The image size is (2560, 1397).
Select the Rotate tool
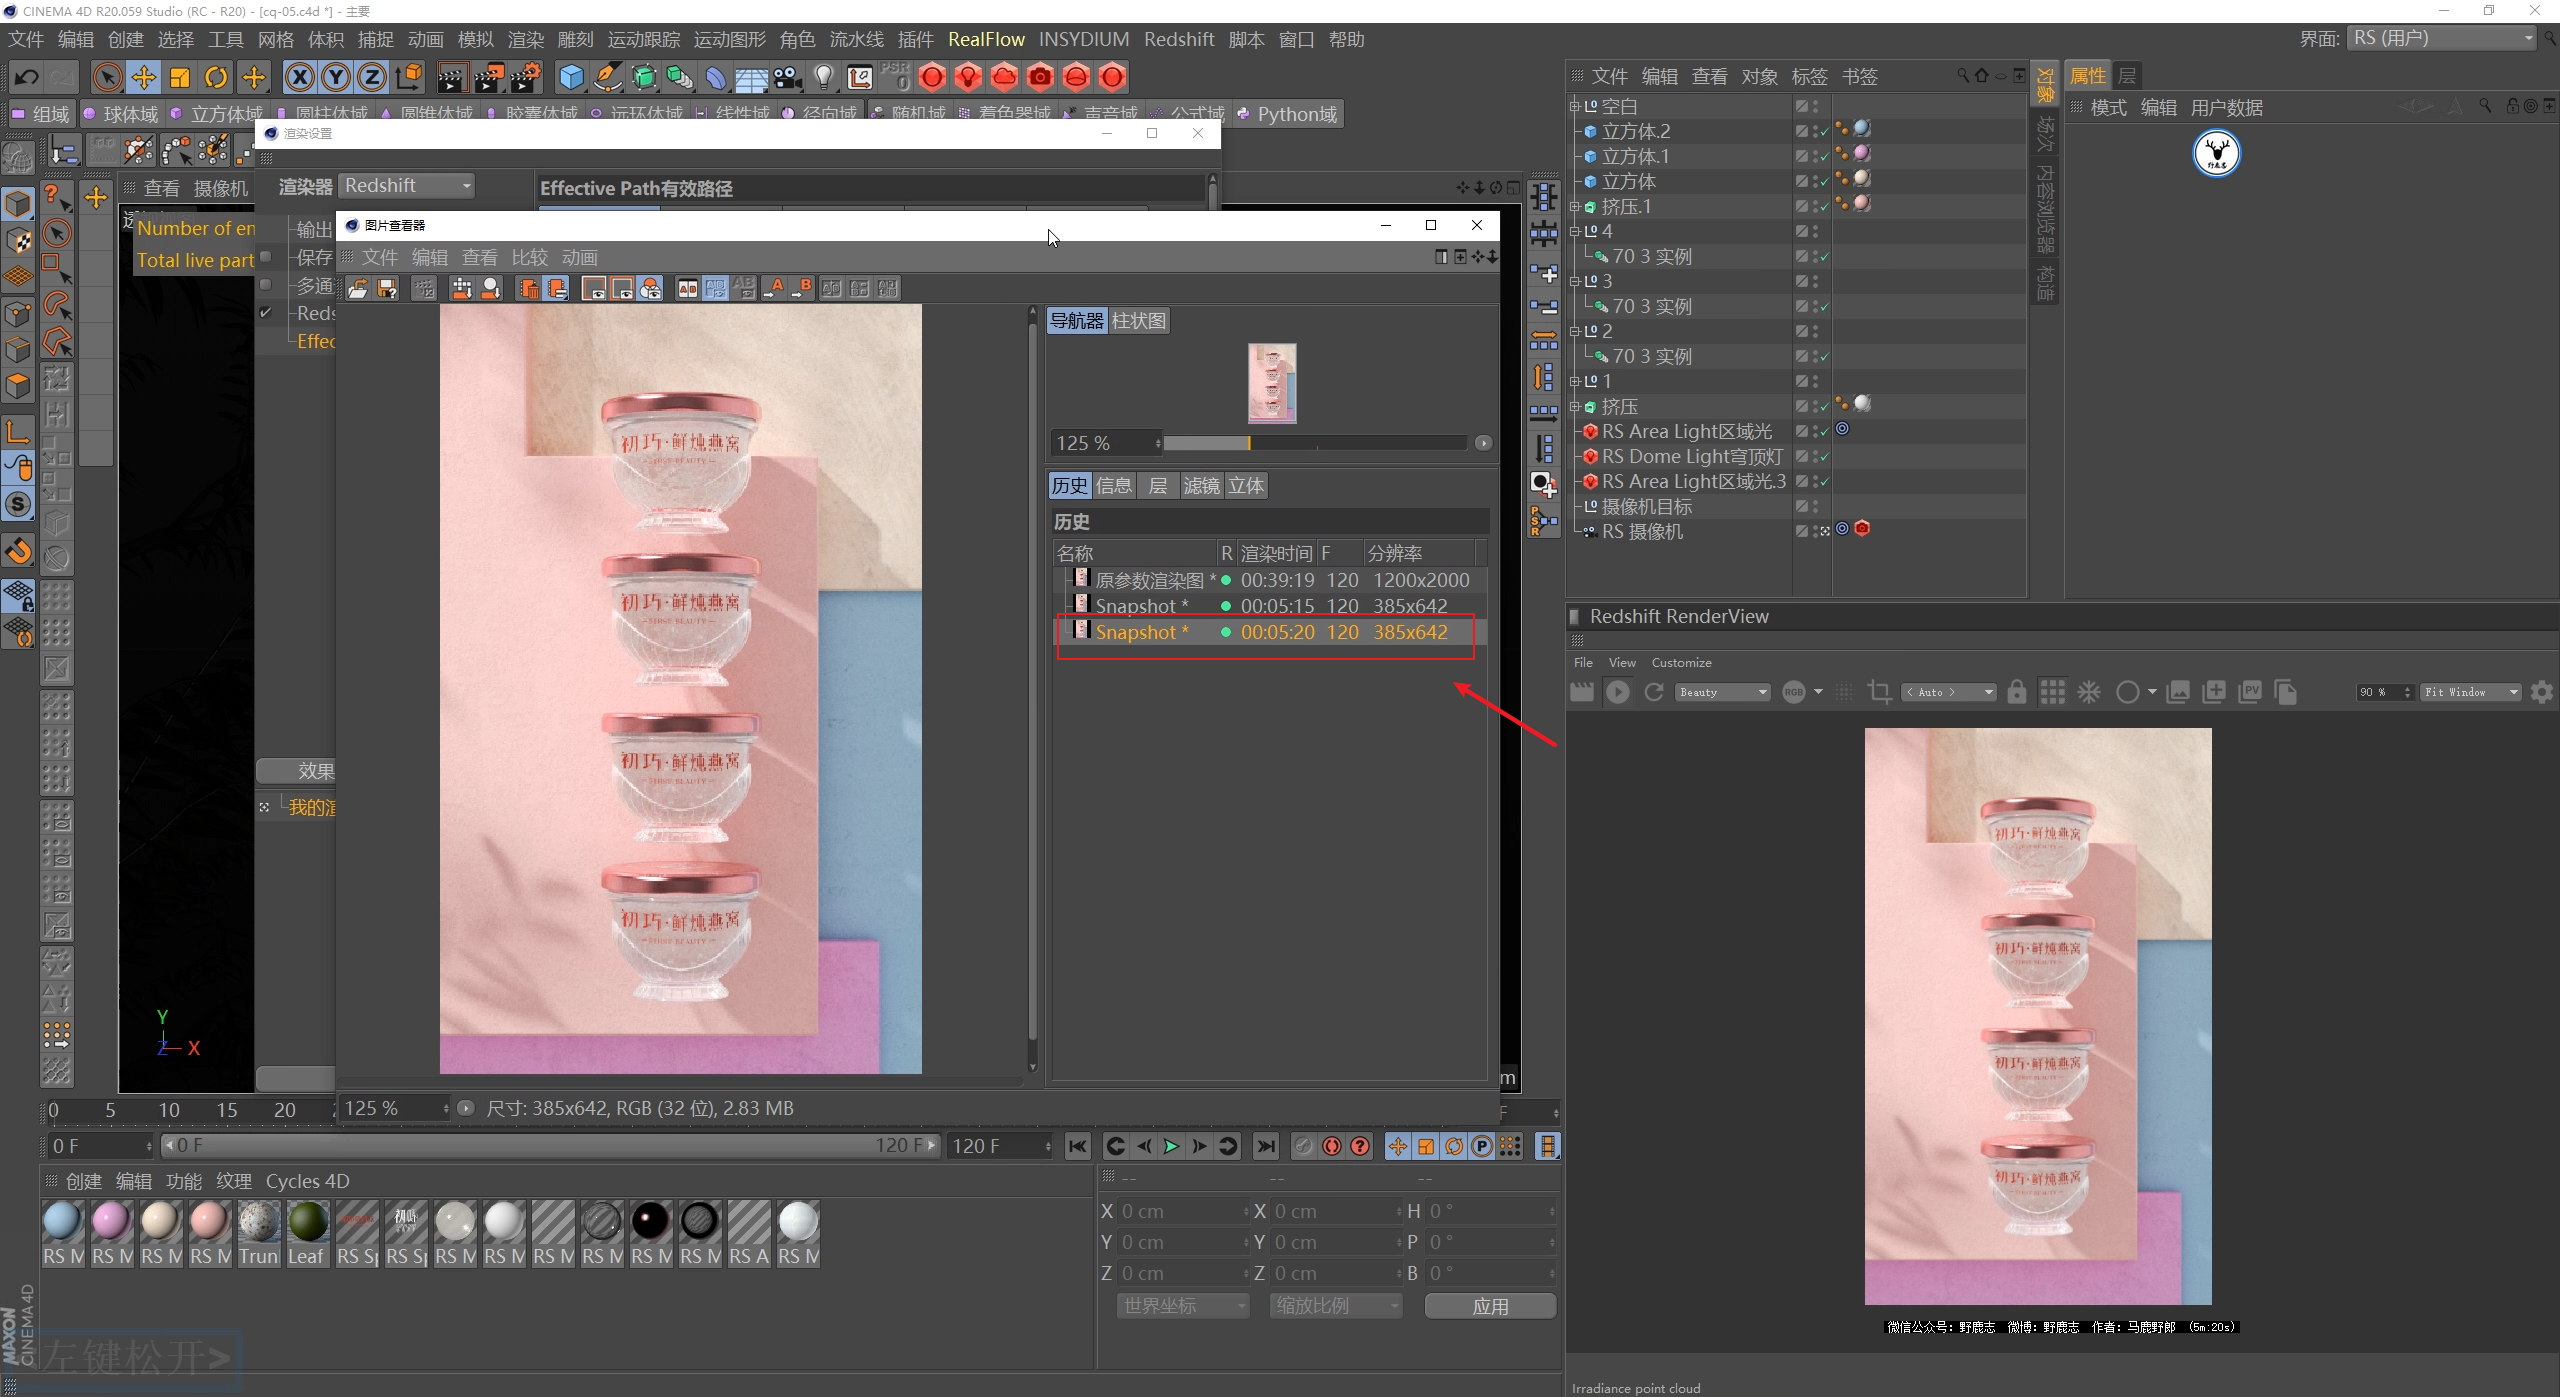point(216,77)
